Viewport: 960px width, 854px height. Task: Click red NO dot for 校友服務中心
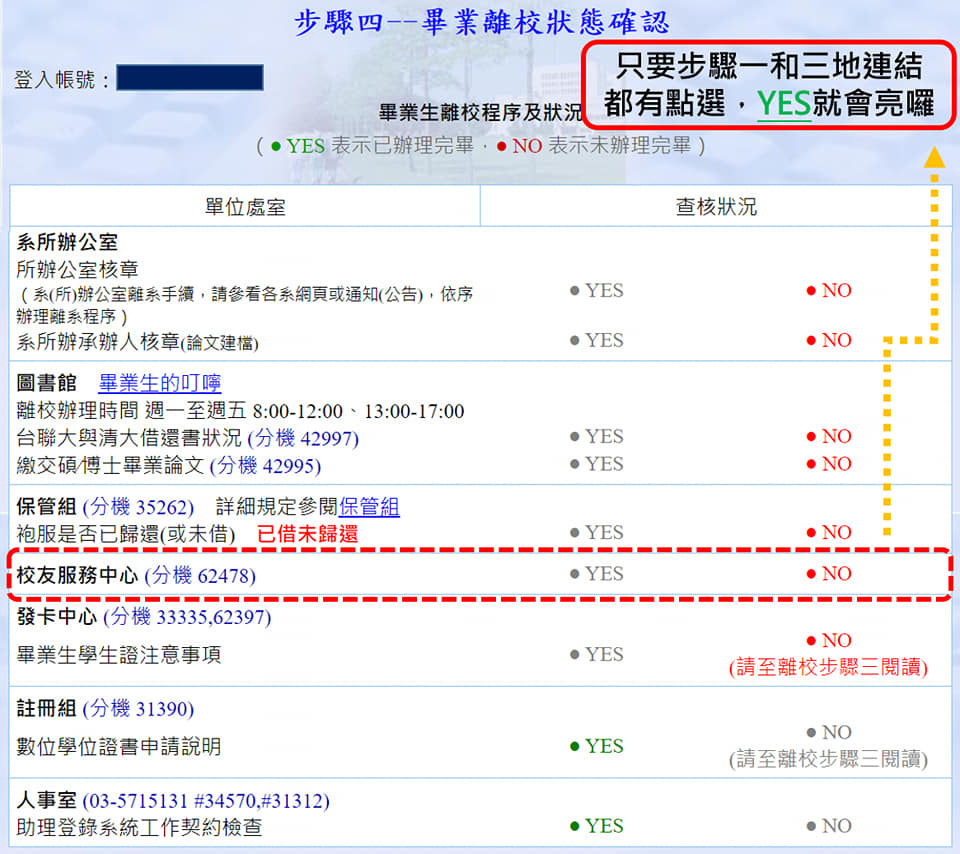(x=811, y=574)
